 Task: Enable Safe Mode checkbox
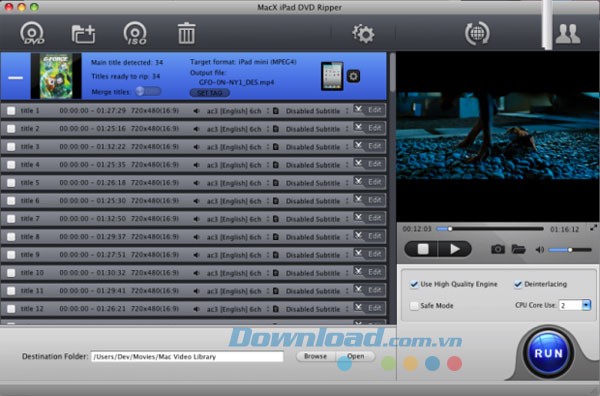414,306
